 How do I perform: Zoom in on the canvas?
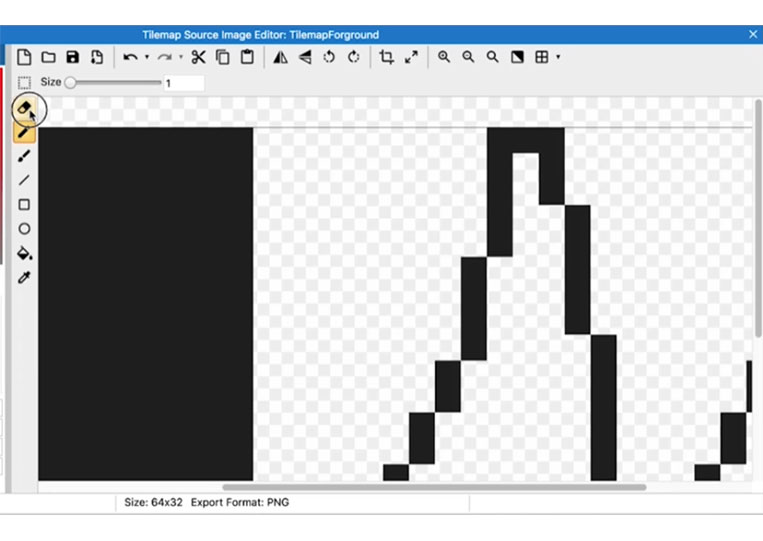[x=444, y=57]
